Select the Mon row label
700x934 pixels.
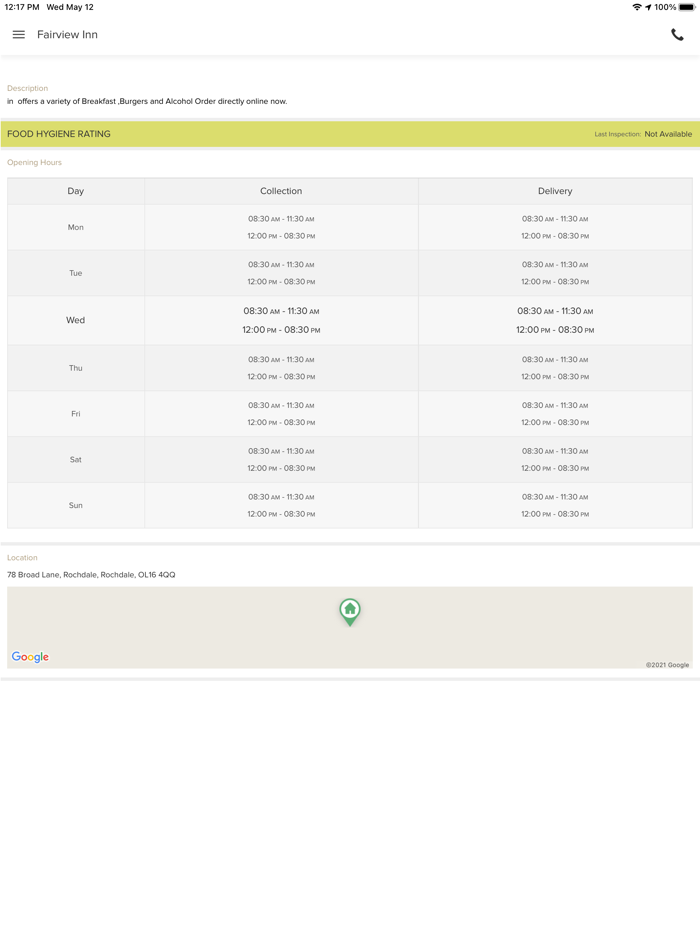pos(76,227)
